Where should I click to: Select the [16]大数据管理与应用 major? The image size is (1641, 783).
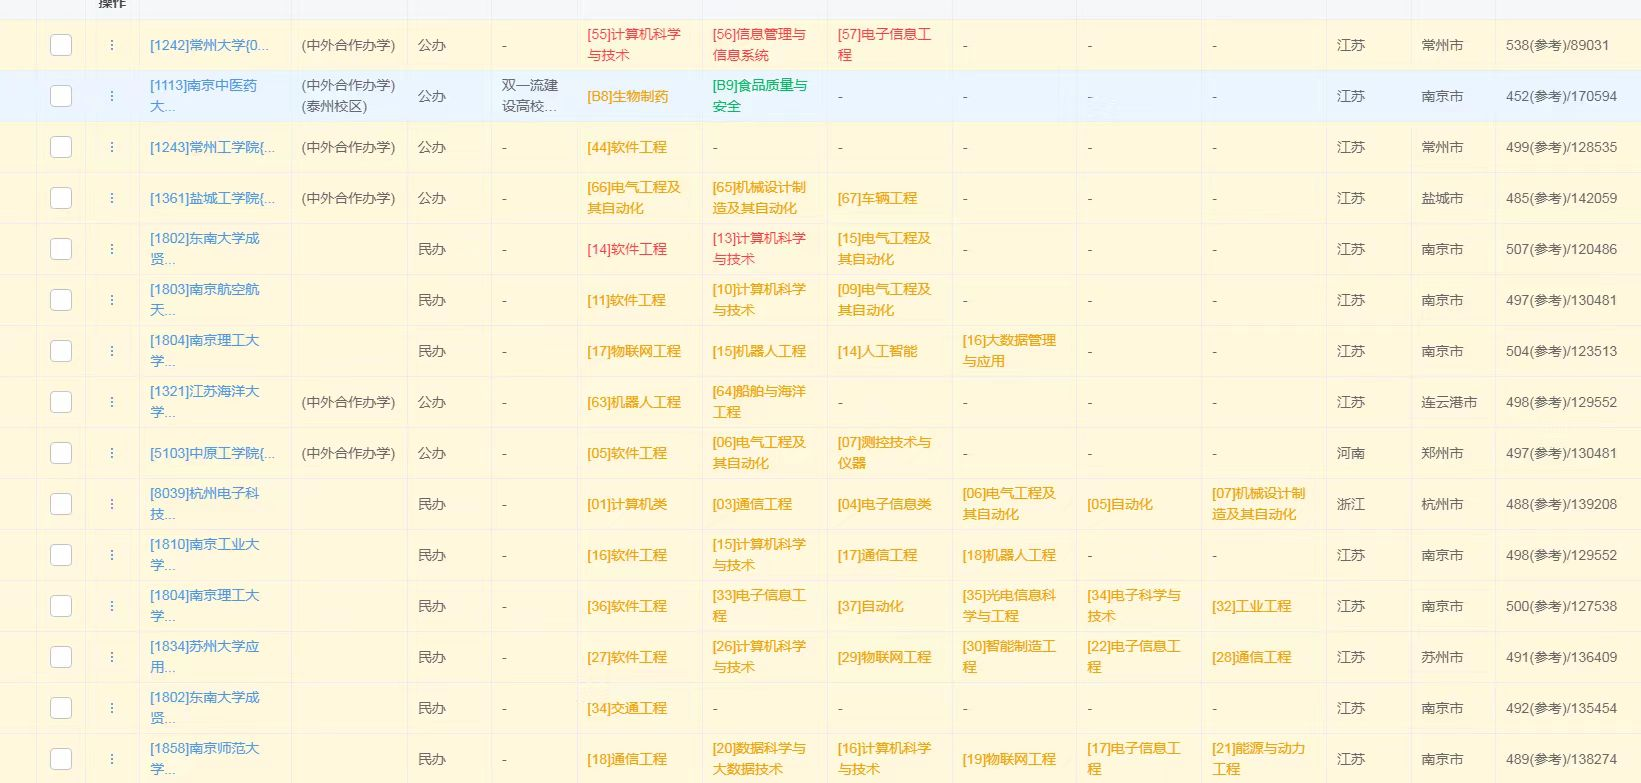tap(1009, 351)
